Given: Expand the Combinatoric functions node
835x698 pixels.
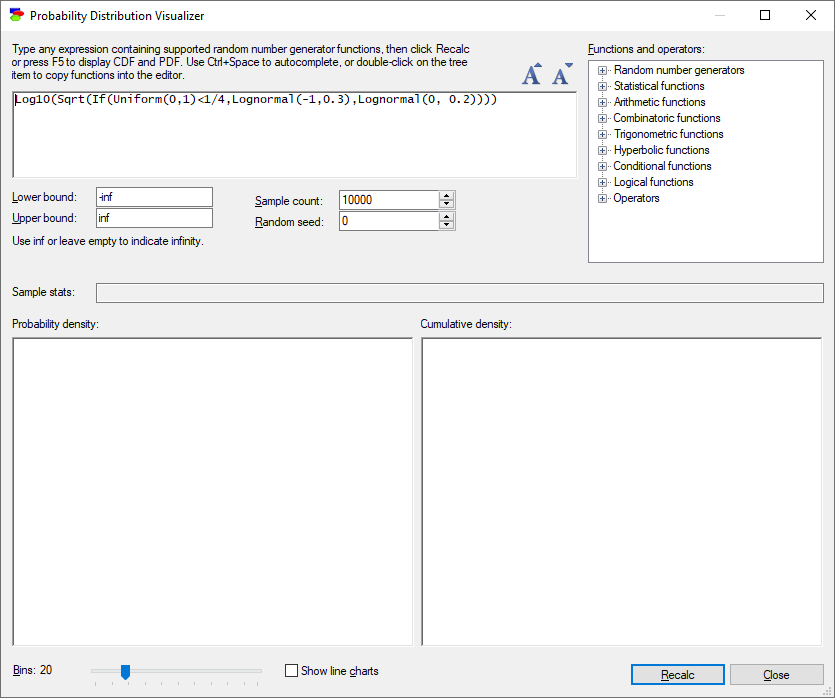Looking at the screenshot, I should [x=602, y=118].
